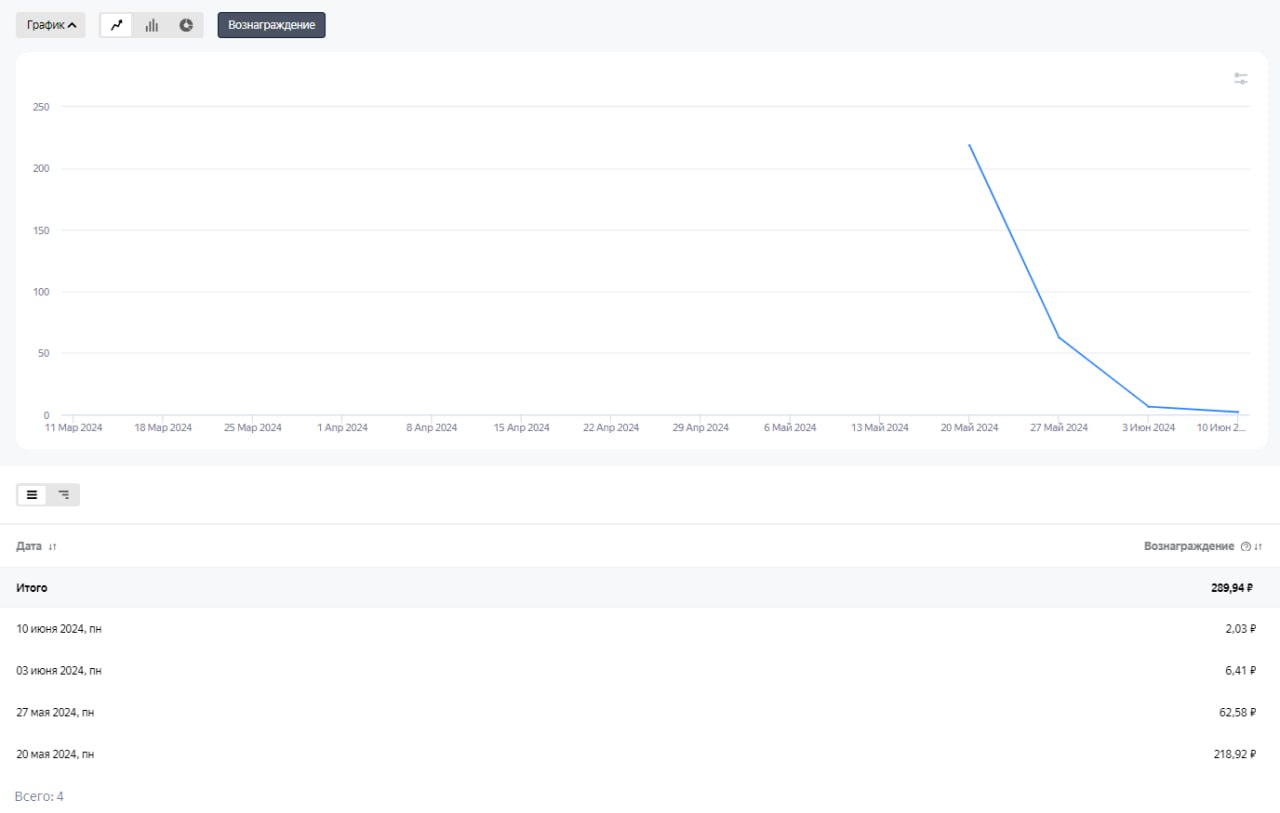Click chart line peak at 20 Май 2024
1280x813 pixels.
click(x=969, y=145)
